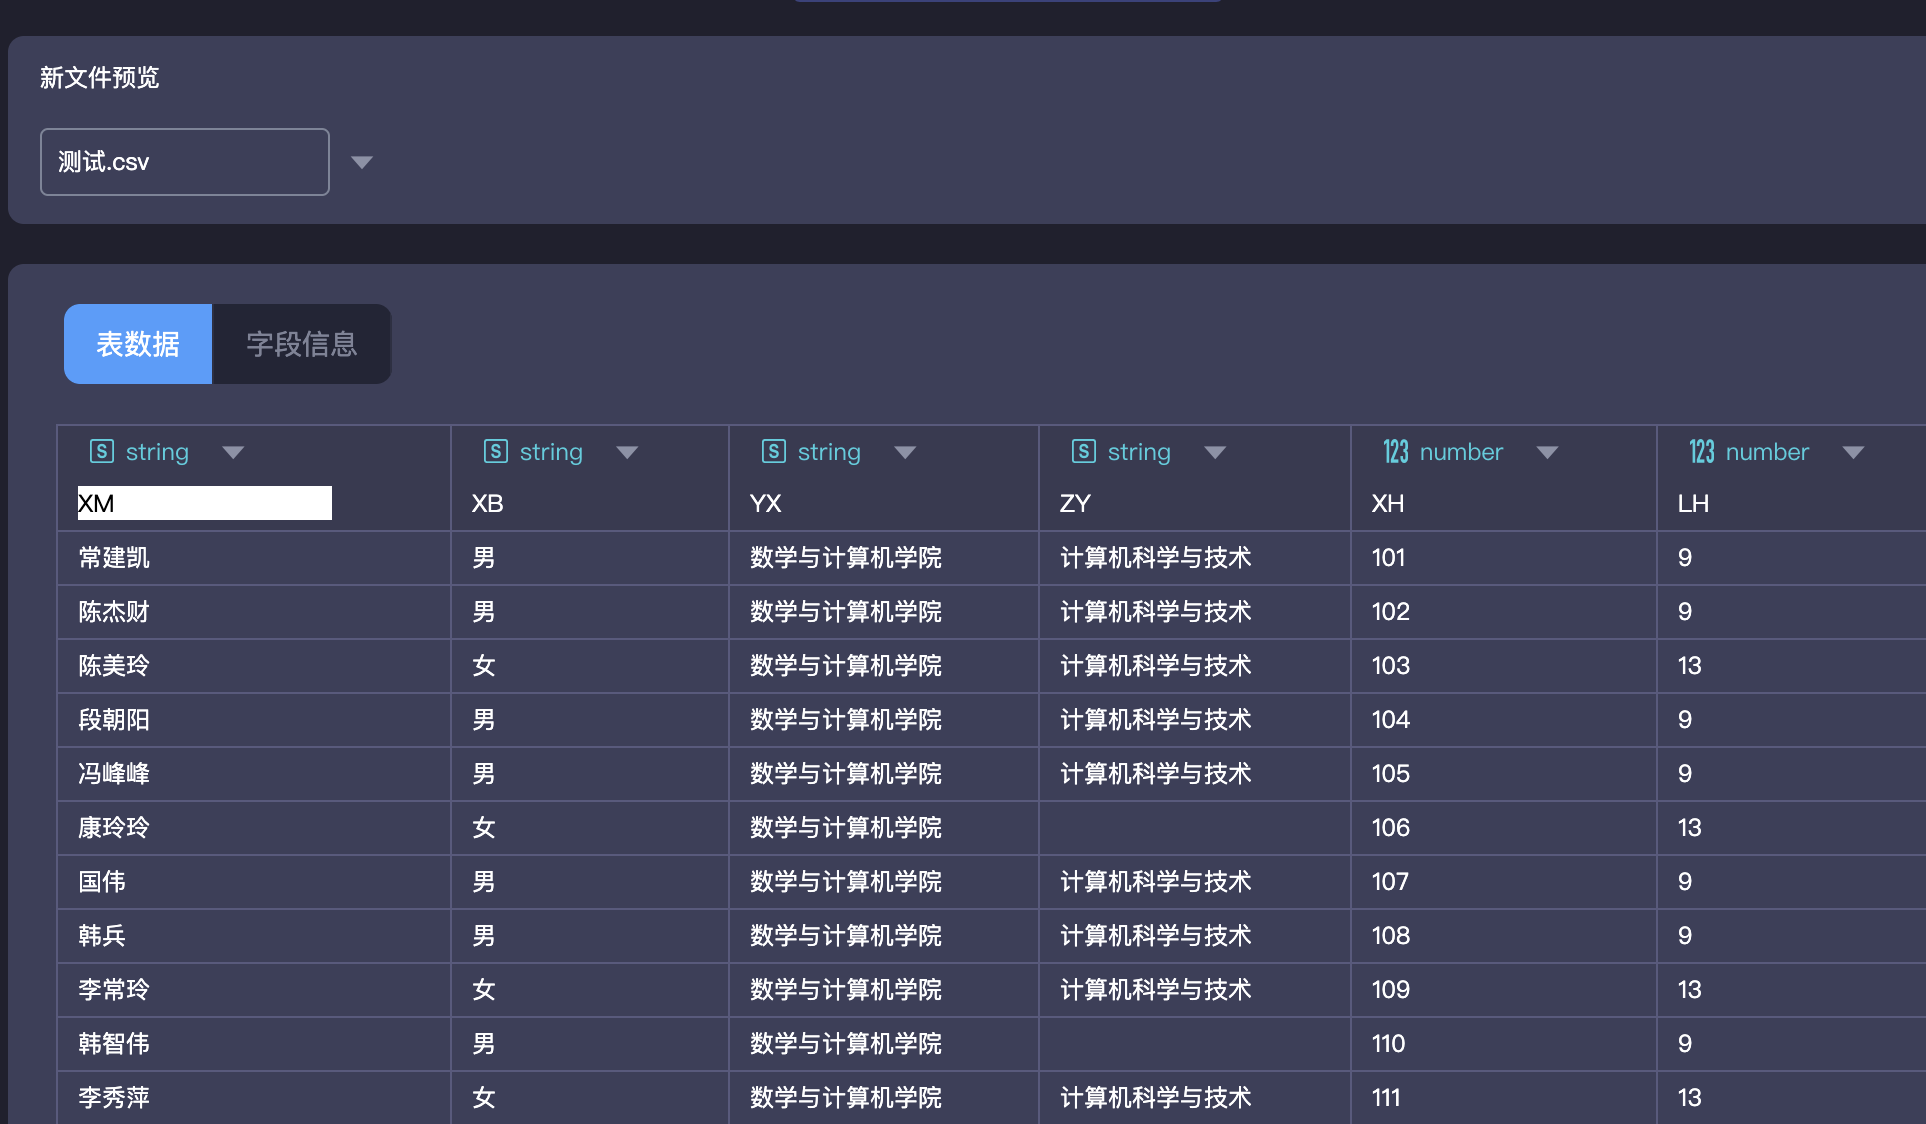1926x1124 pixels.
Task: Click the number type label above XH
Action: 1461,452
